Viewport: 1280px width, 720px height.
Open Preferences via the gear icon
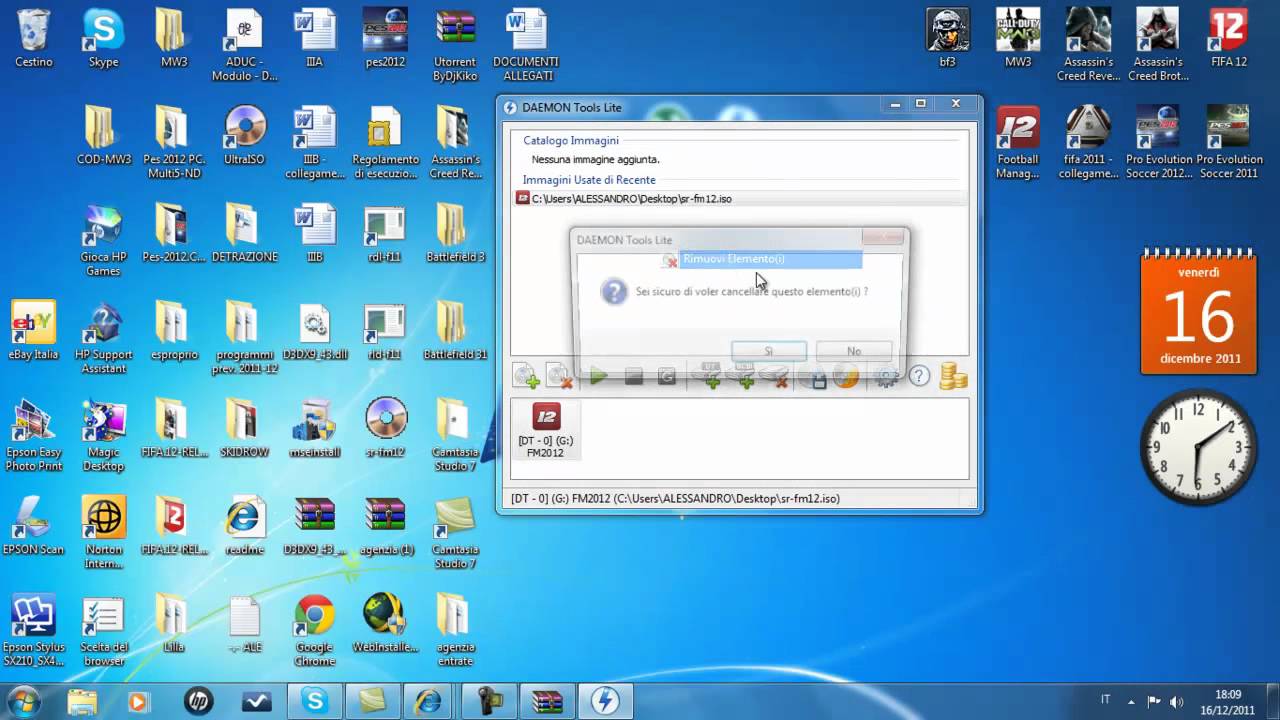pyautogui.click(x=886, y=376)
